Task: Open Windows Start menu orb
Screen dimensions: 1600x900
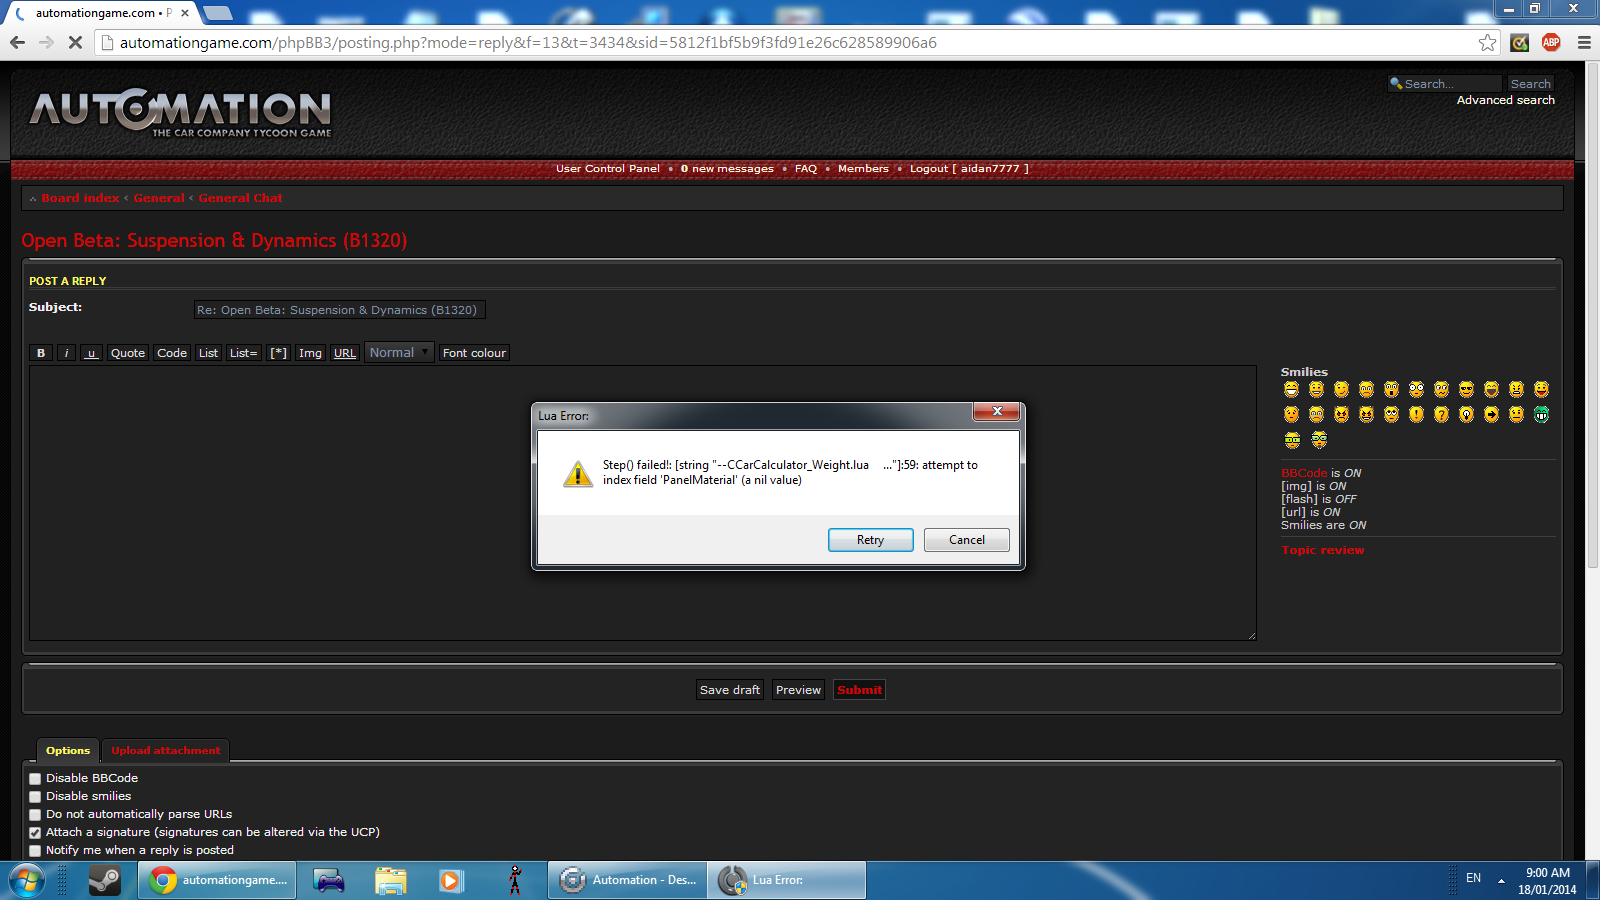Action: pyautogui.click(x=27, y=880)
